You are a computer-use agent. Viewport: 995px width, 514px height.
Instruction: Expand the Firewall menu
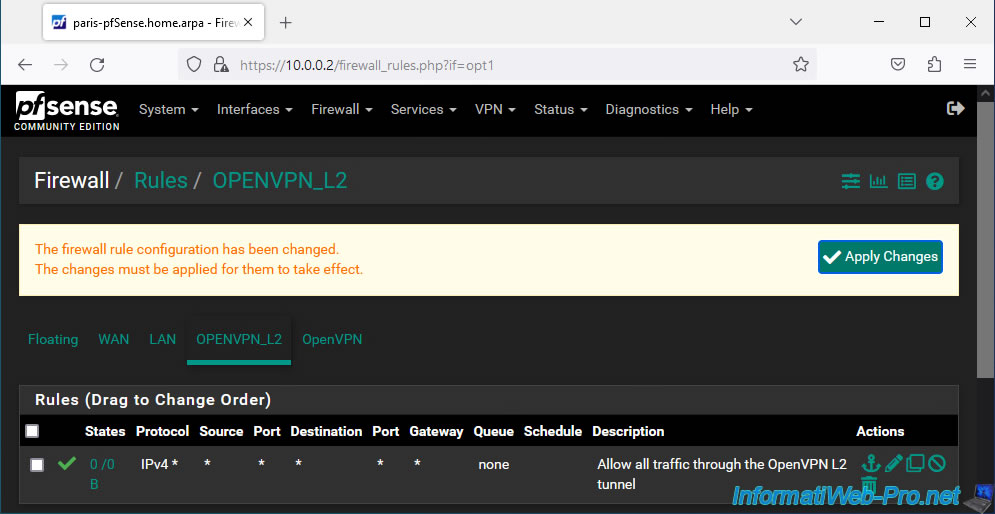pos(342,109)
